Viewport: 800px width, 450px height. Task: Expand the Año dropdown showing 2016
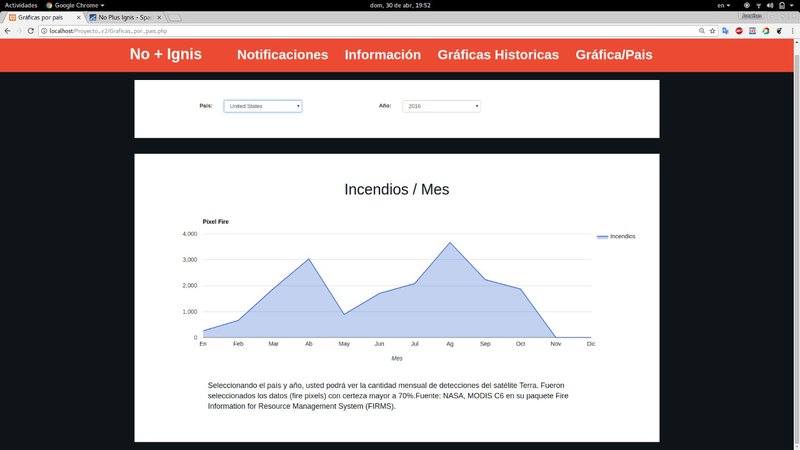coord(441,106)
